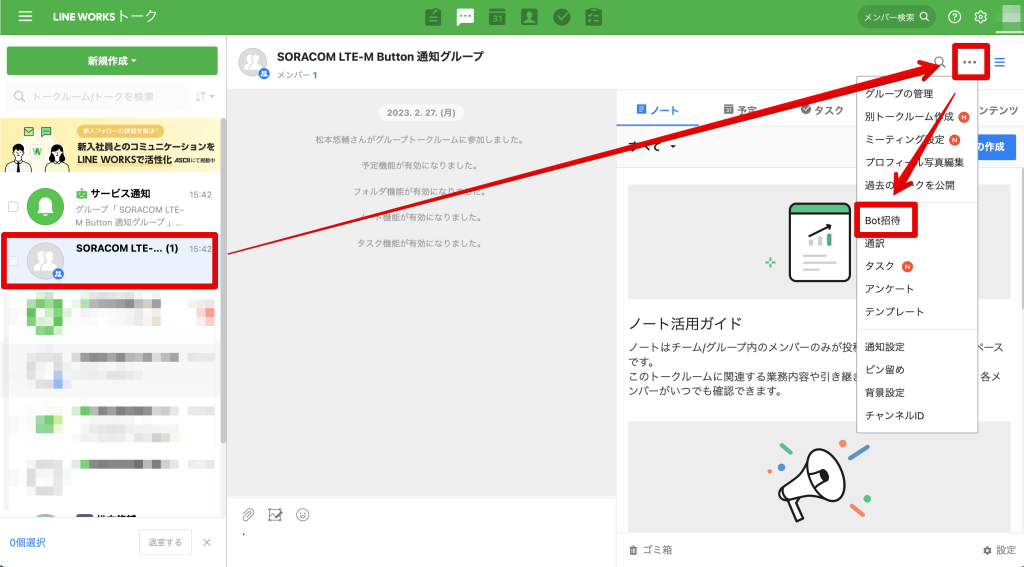Click the paperclip attach file icon

(x=249, y=515)
